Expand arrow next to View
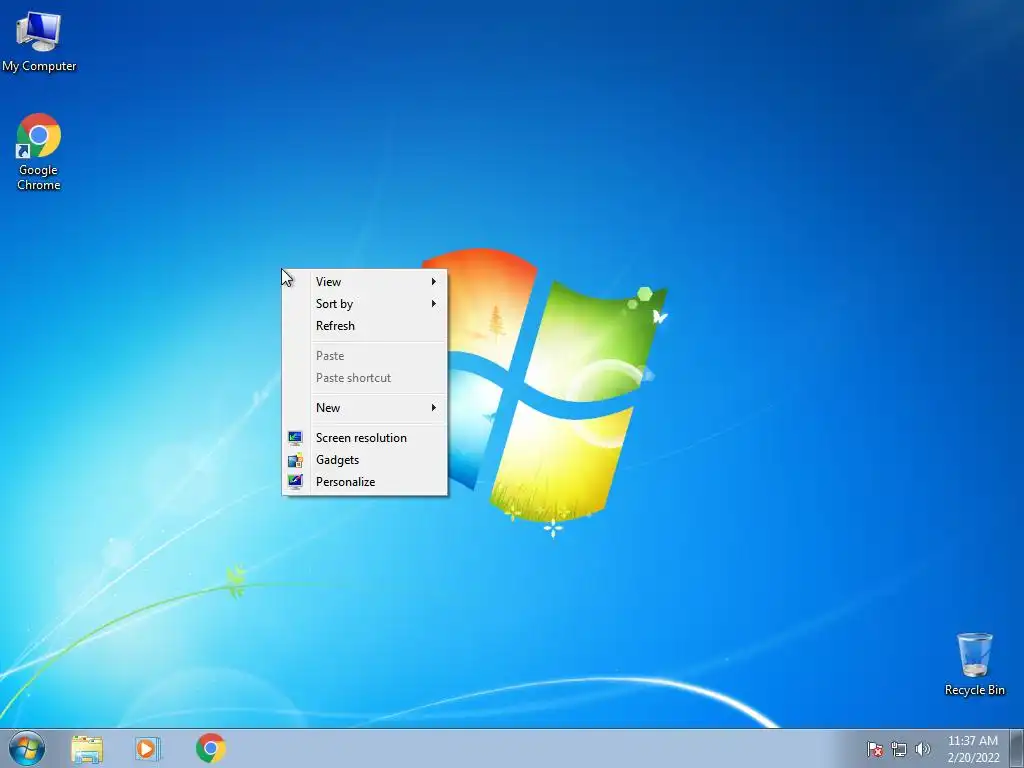The image size is (1024, 768). pos(434,281)
